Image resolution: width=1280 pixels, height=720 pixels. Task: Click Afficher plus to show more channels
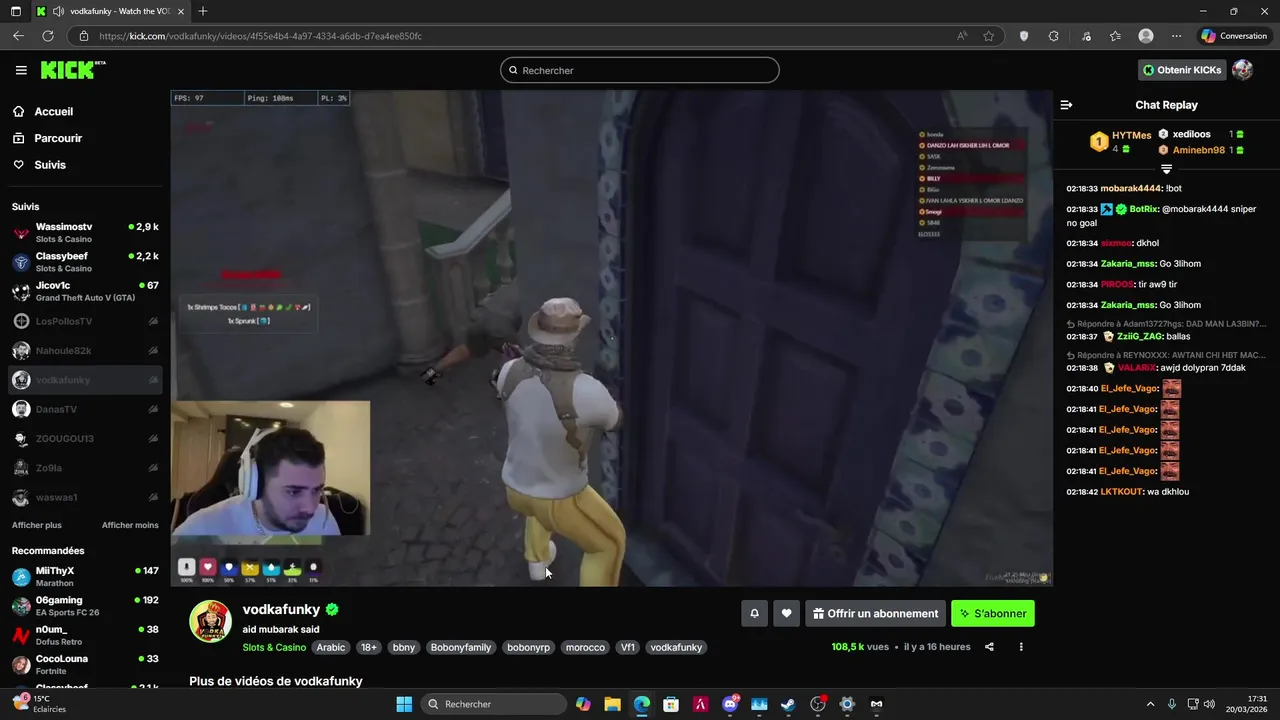pyautogui.click(x=37, y=525)
